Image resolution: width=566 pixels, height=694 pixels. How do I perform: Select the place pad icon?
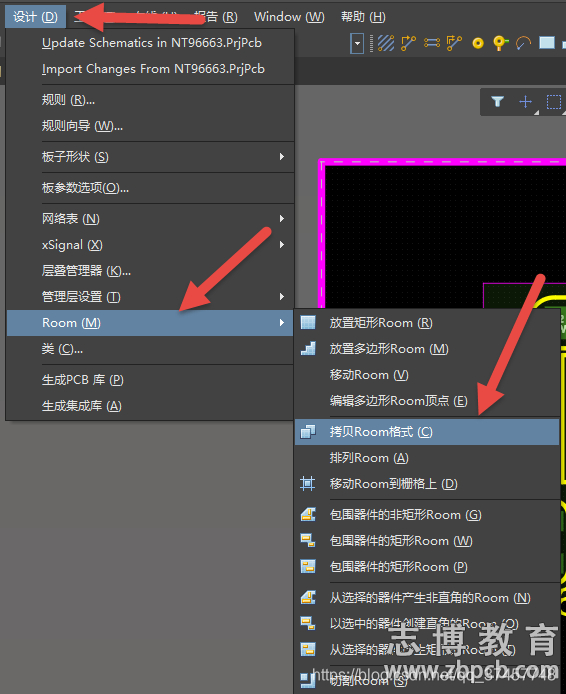(478, 43)
